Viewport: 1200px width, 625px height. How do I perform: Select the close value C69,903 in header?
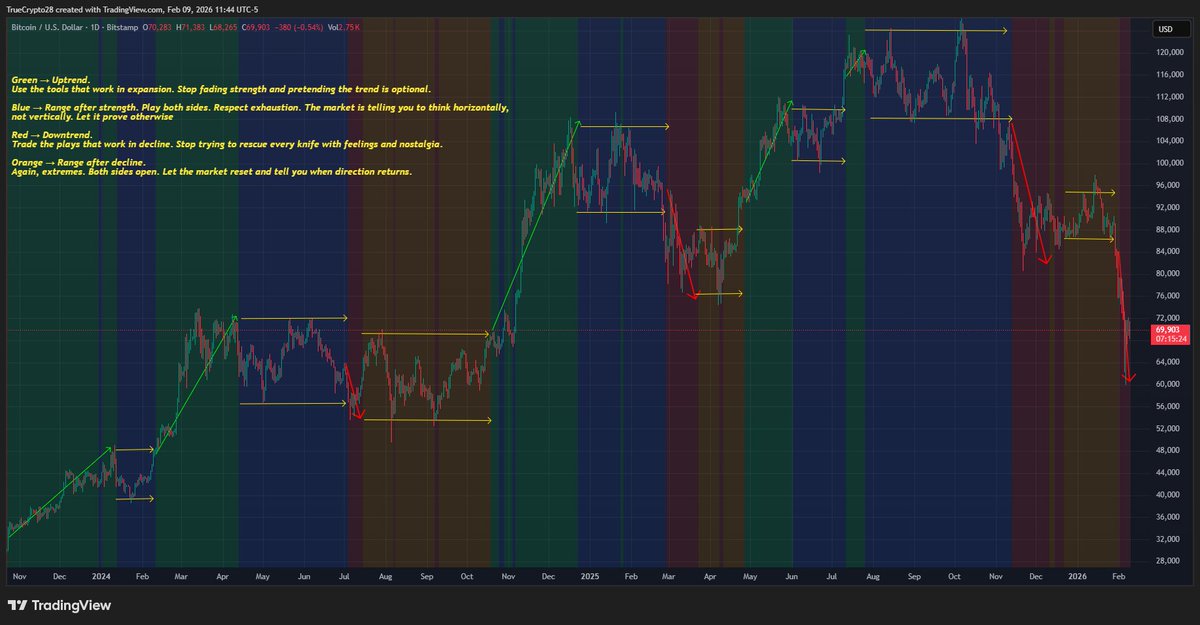(258, 27)
